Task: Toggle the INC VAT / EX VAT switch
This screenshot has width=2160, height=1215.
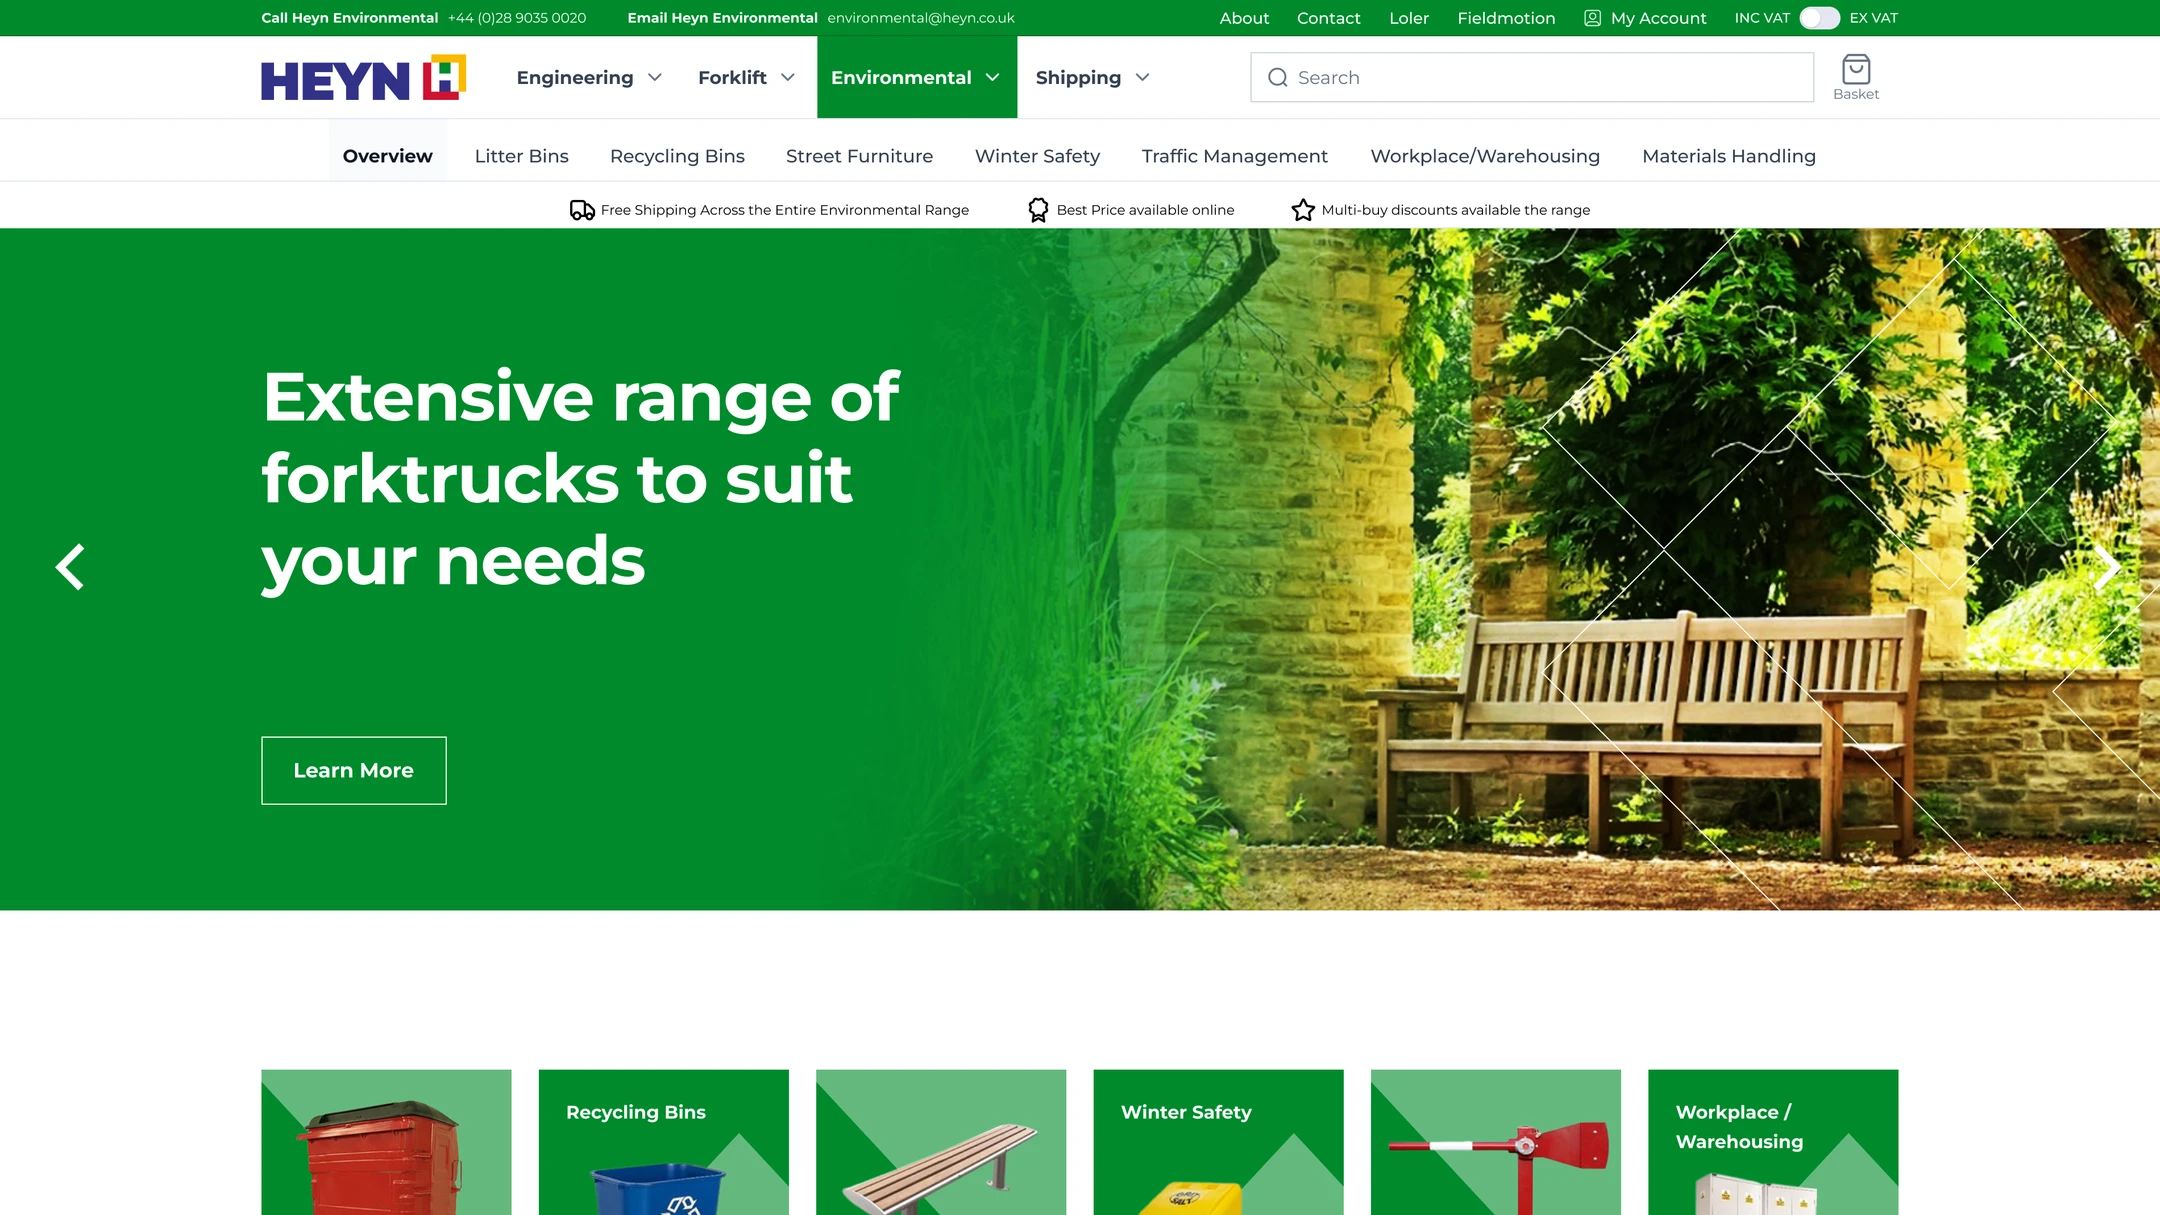Action: [1819, 18]
